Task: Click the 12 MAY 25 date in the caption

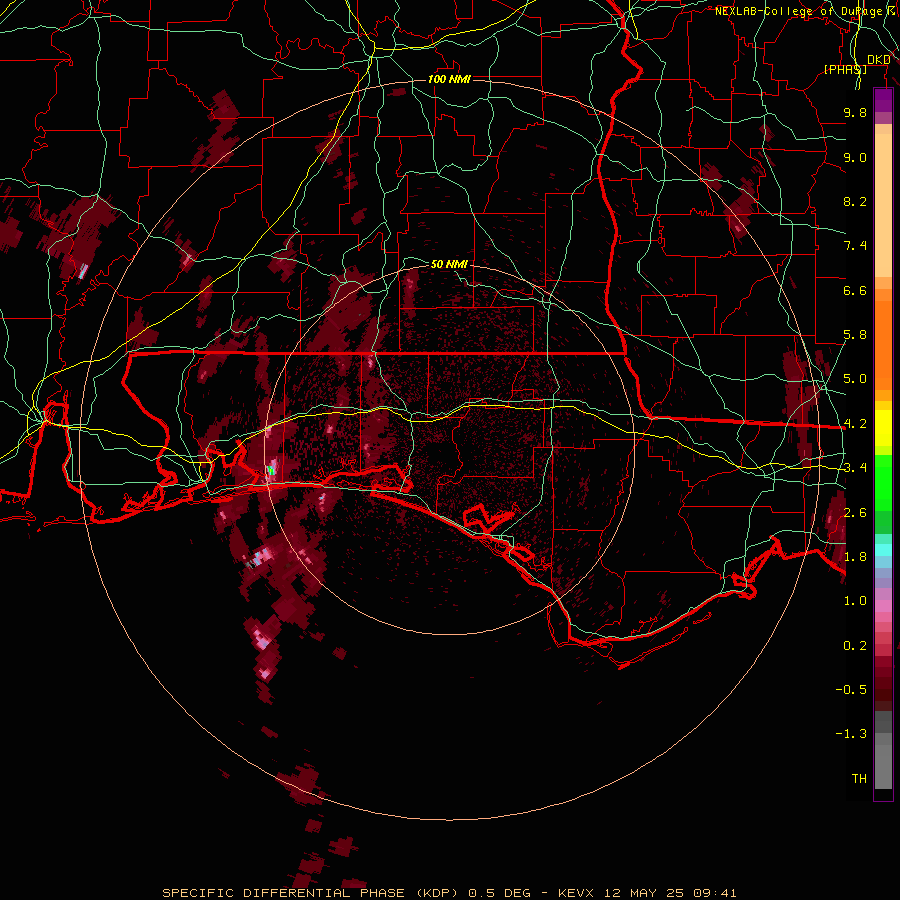Action: (646, 893)
